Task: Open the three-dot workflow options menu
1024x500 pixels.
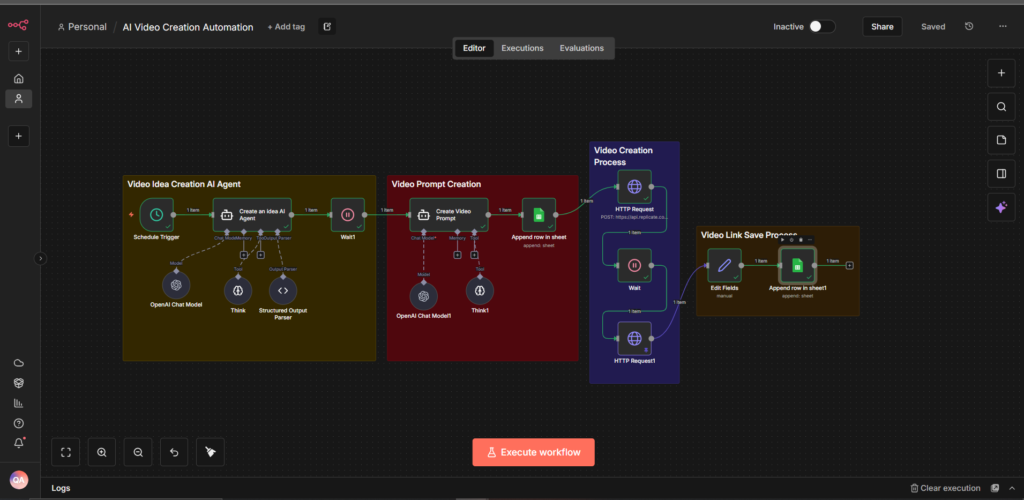Action: [x=1002, y=27]
